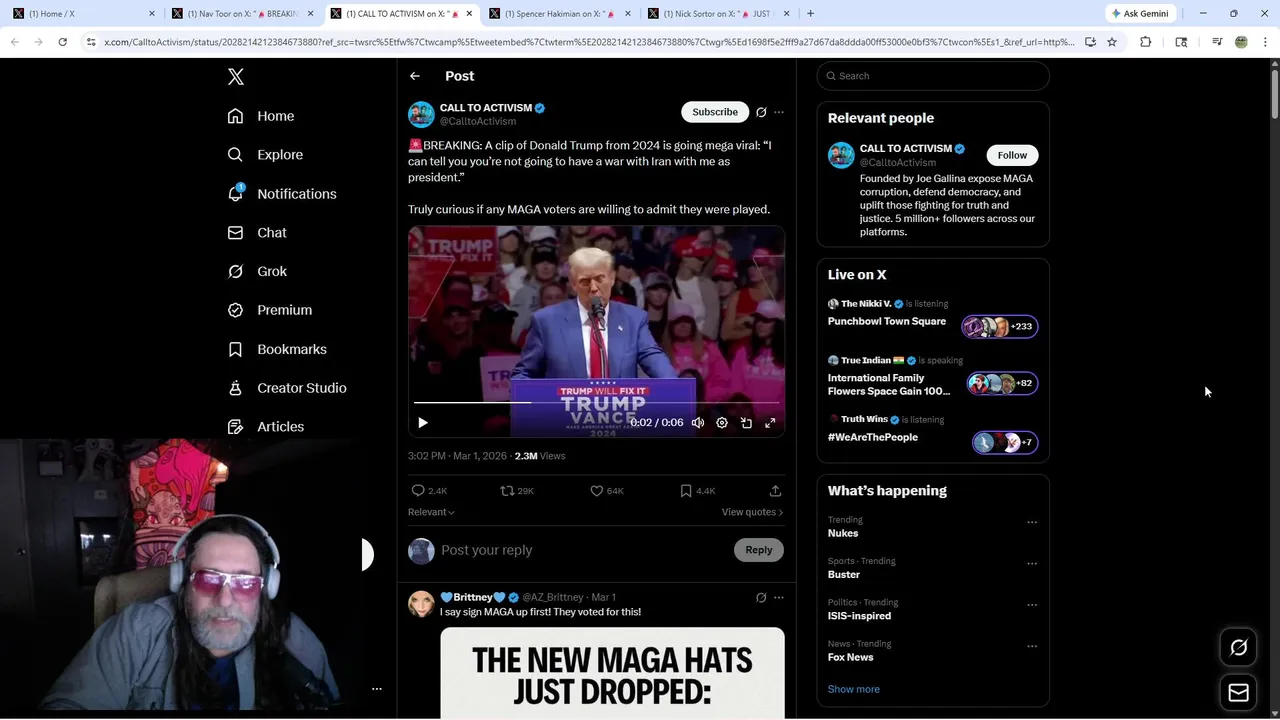Open the floating messages envelope button

(1238, 693)
